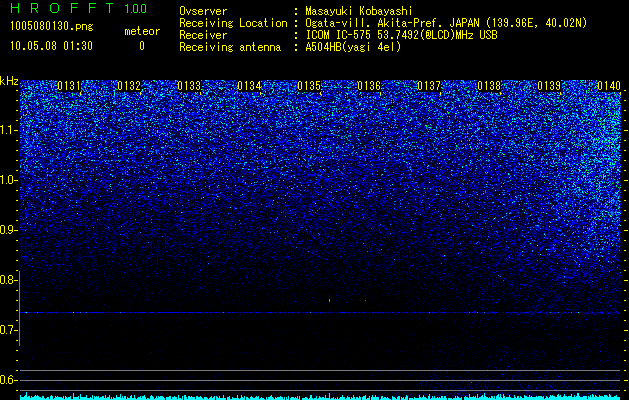Select the Ogata-vill. Akita-Pref. JAPAN location text
Viewport: 629px width, 400px height.
tap(448, 23)
